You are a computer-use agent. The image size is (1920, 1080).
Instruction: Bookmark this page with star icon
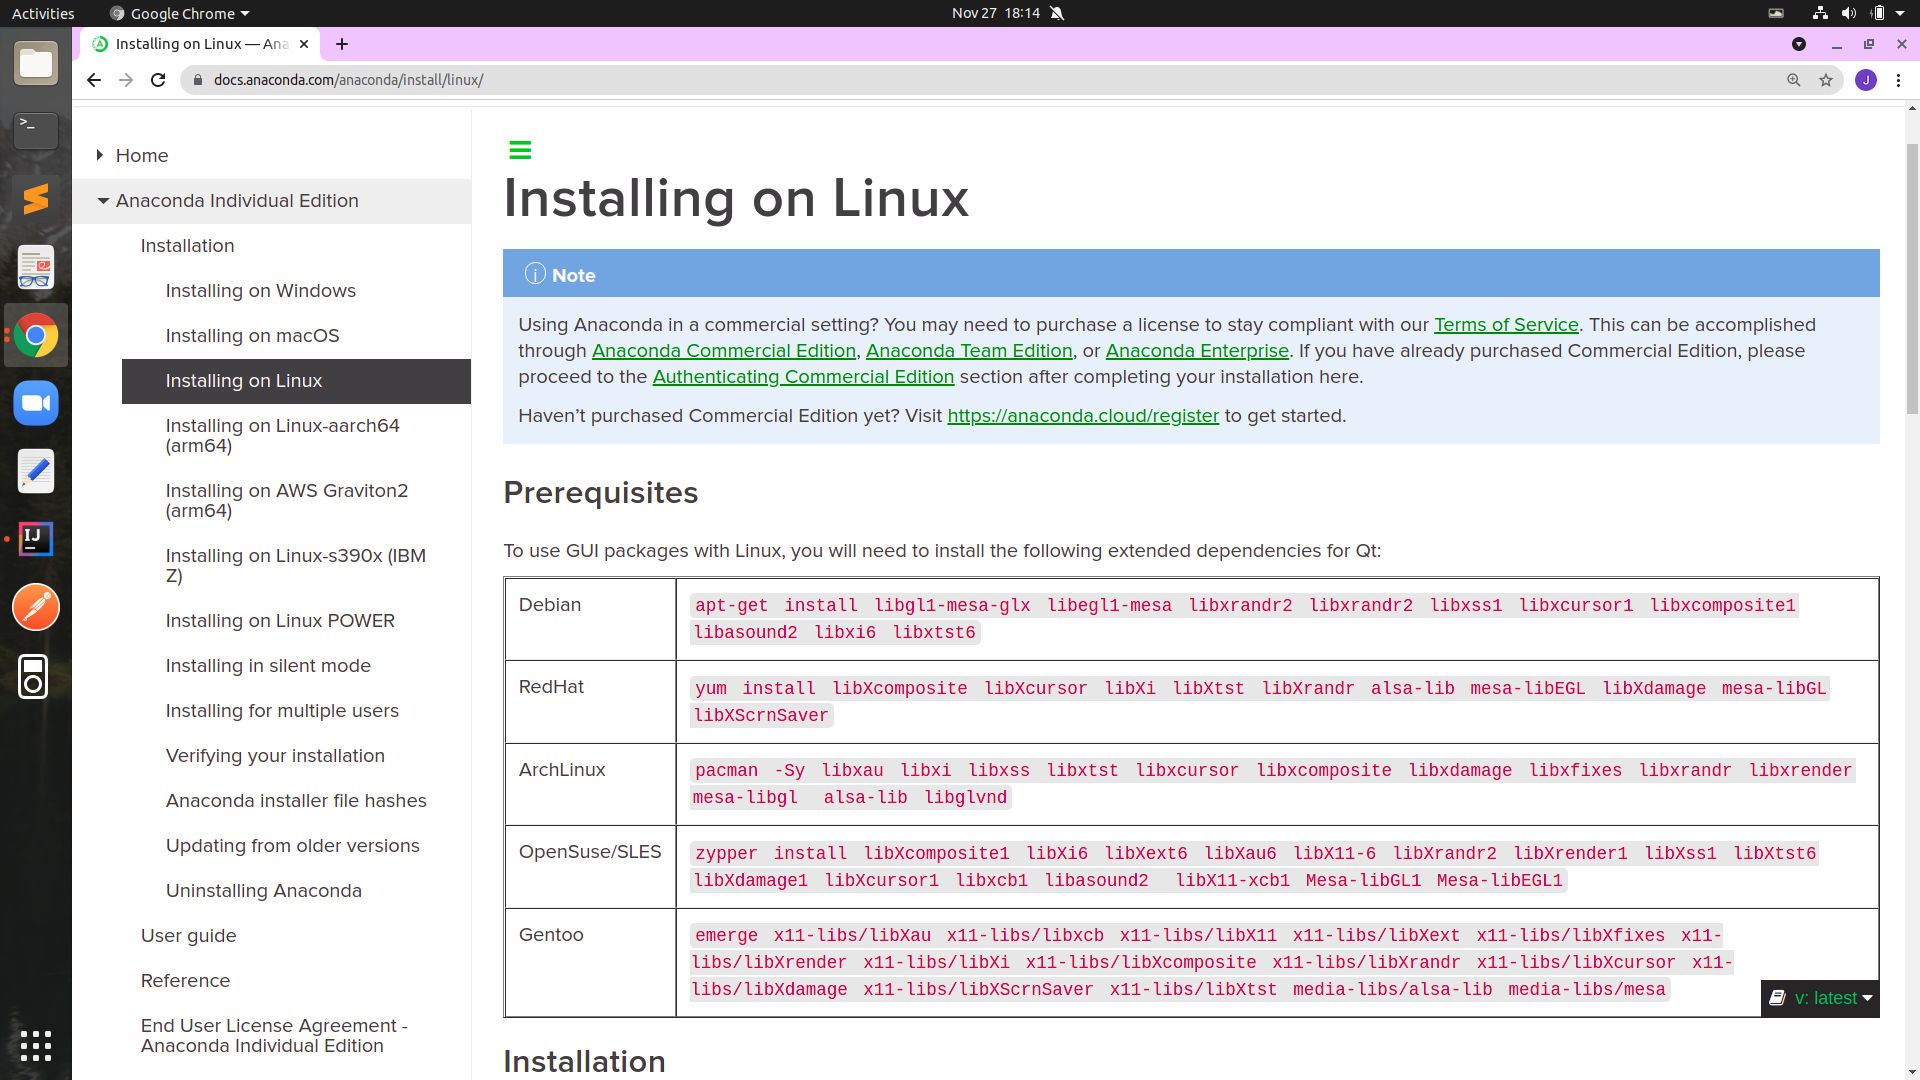pyautogui.click(x=1826, y=80)
